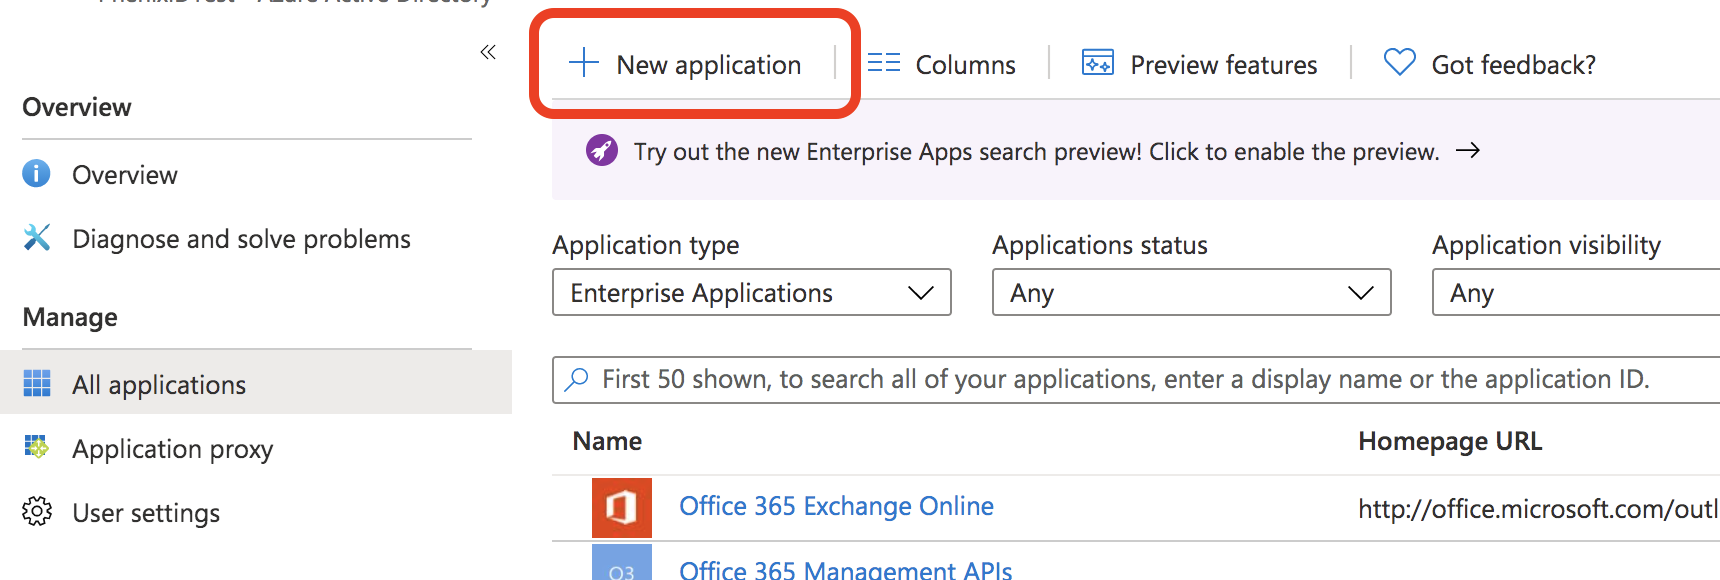This screenshot has width=1720, height=580.
Task: Click the arrow to enable search preview
Action: click(1467, 151)
